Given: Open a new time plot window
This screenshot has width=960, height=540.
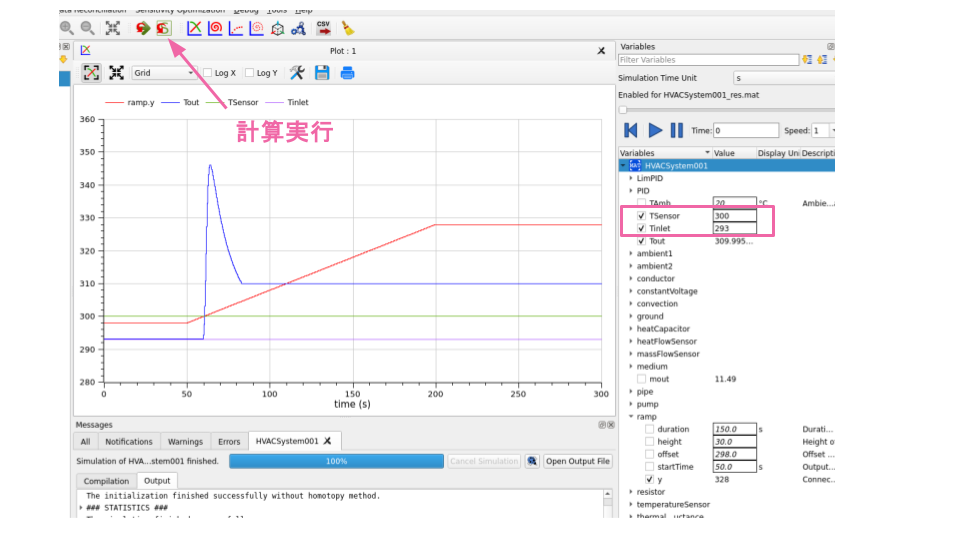Looking at the screenshot, I should (x=194, y=28).
